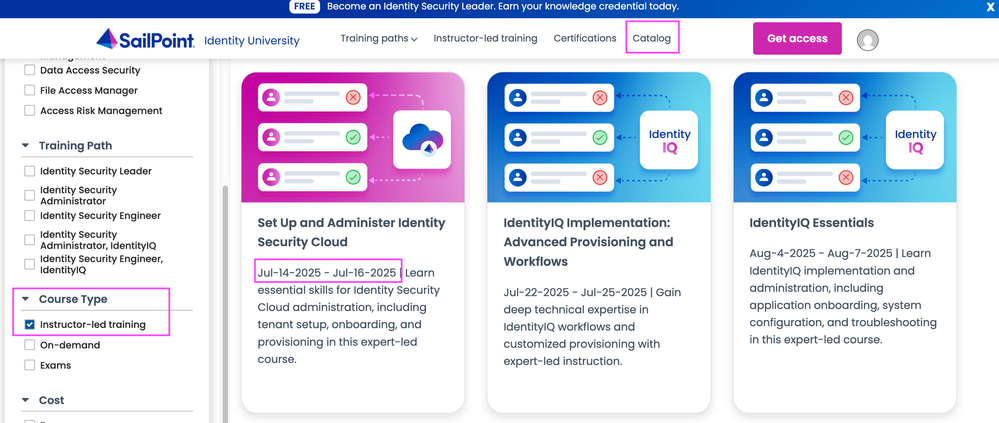The width and height of the screenshot is (999, 423).
Task: Go to the Catalog tab
Action: 651,39
